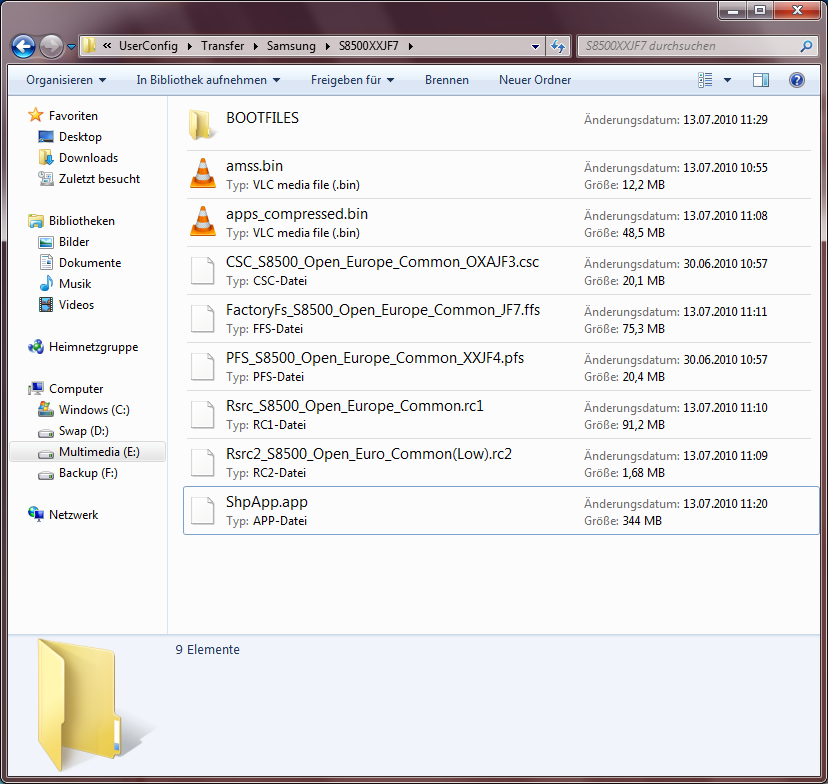The width and height of the screenshot is (828, 784).
Task: Change view with the view icon
Action: pos(705,80)
